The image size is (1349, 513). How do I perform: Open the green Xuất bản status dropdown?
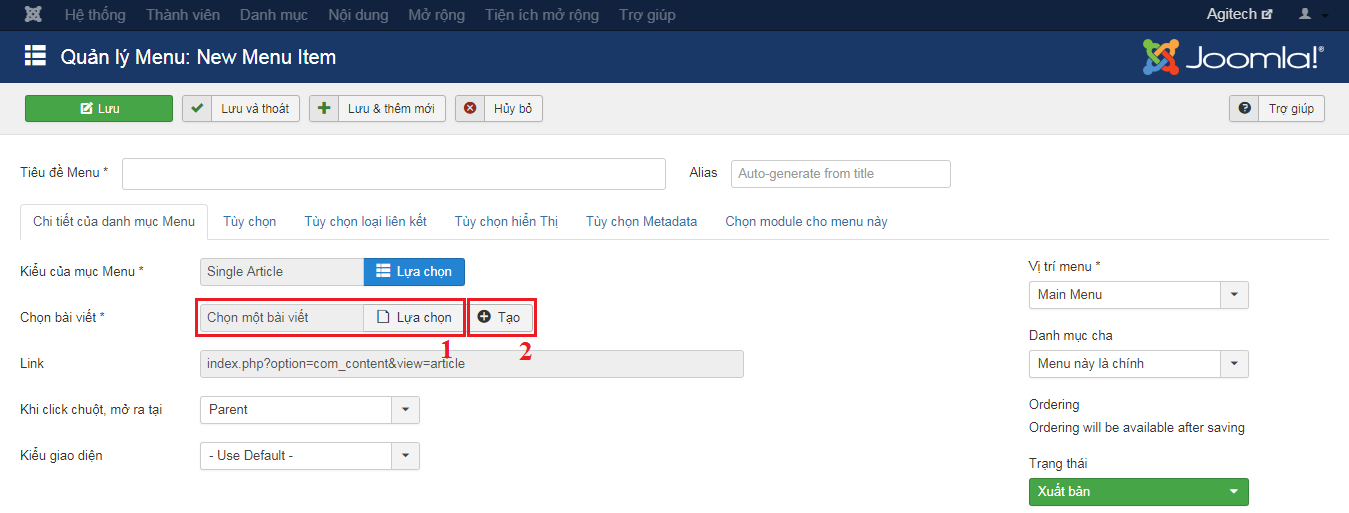tap(1138, 492)
